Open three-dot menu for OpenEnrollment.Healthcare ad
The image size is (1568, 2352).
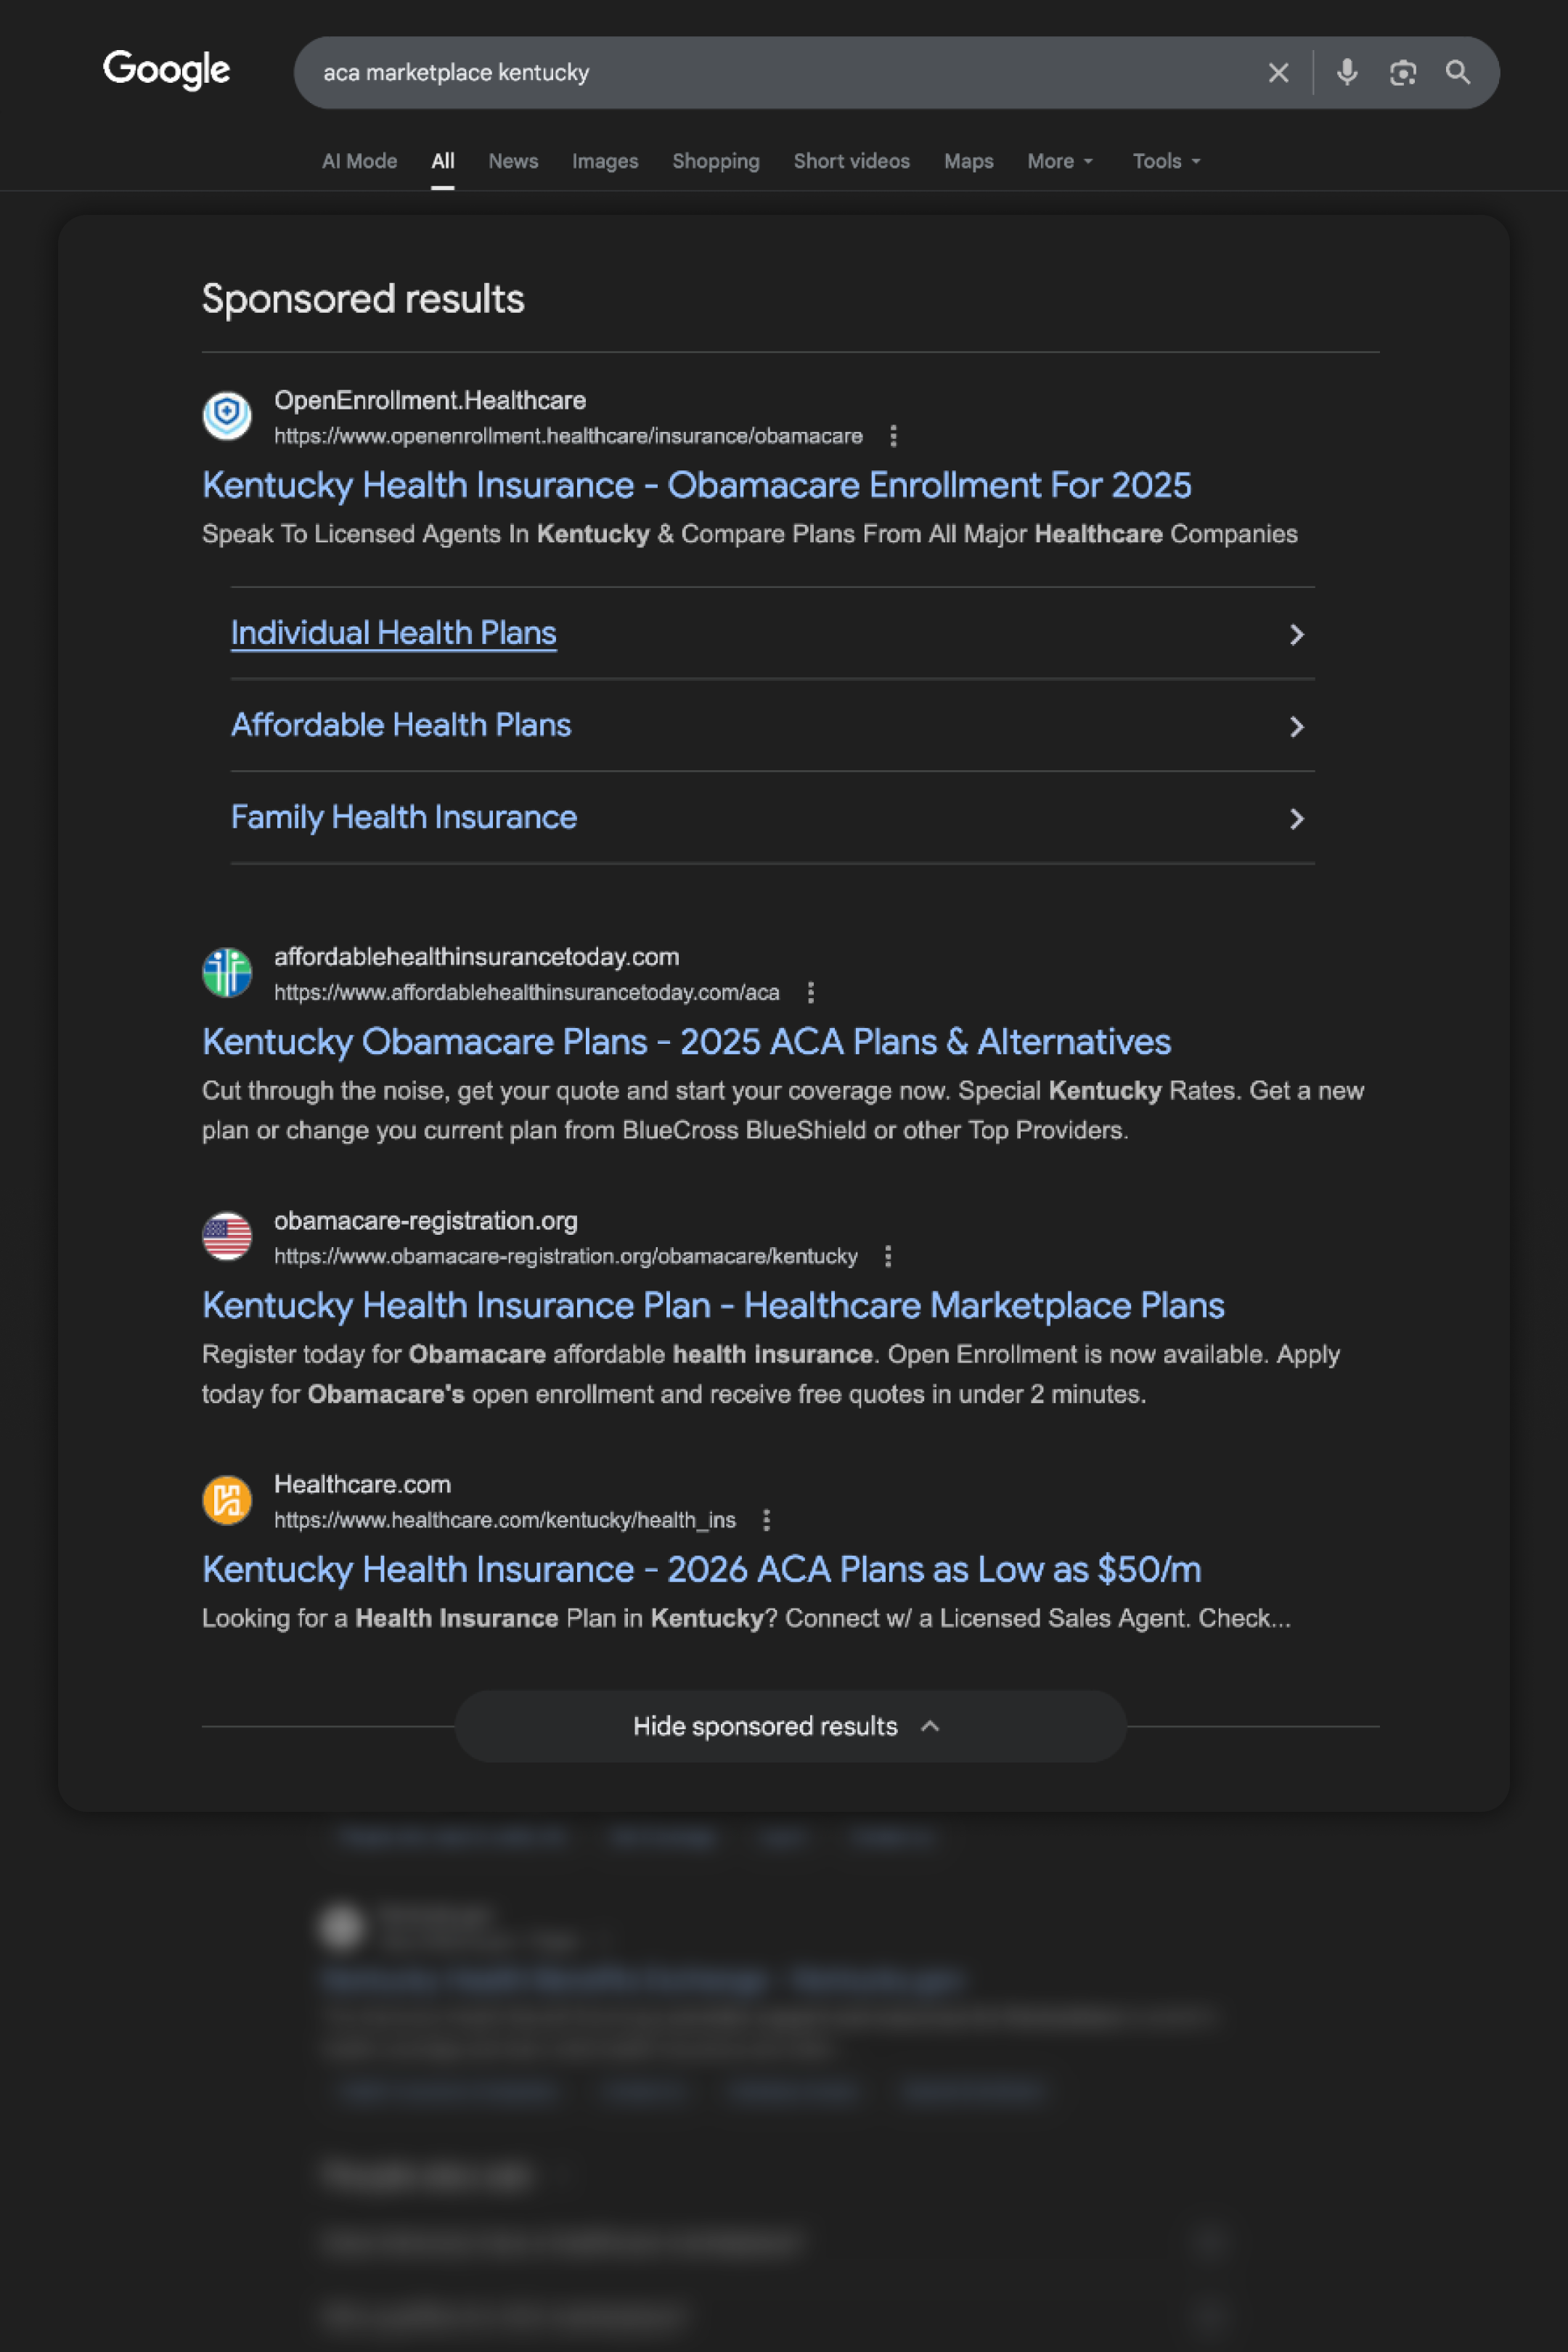893,436
